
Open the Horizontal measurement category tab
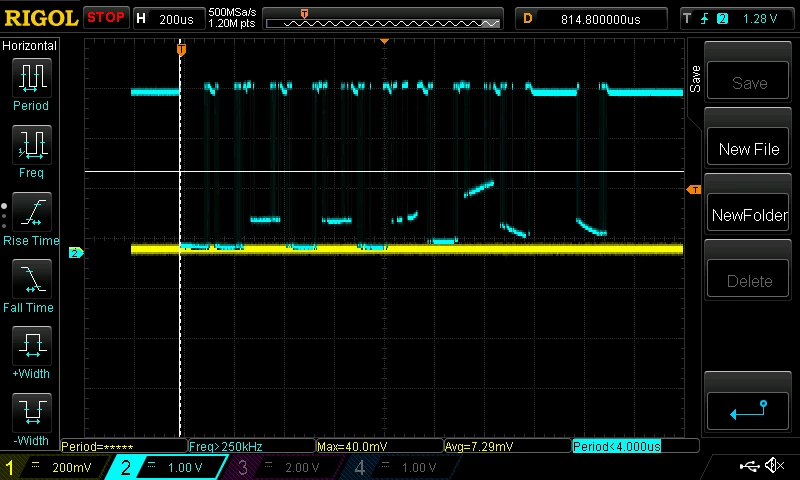coord(29,46)
